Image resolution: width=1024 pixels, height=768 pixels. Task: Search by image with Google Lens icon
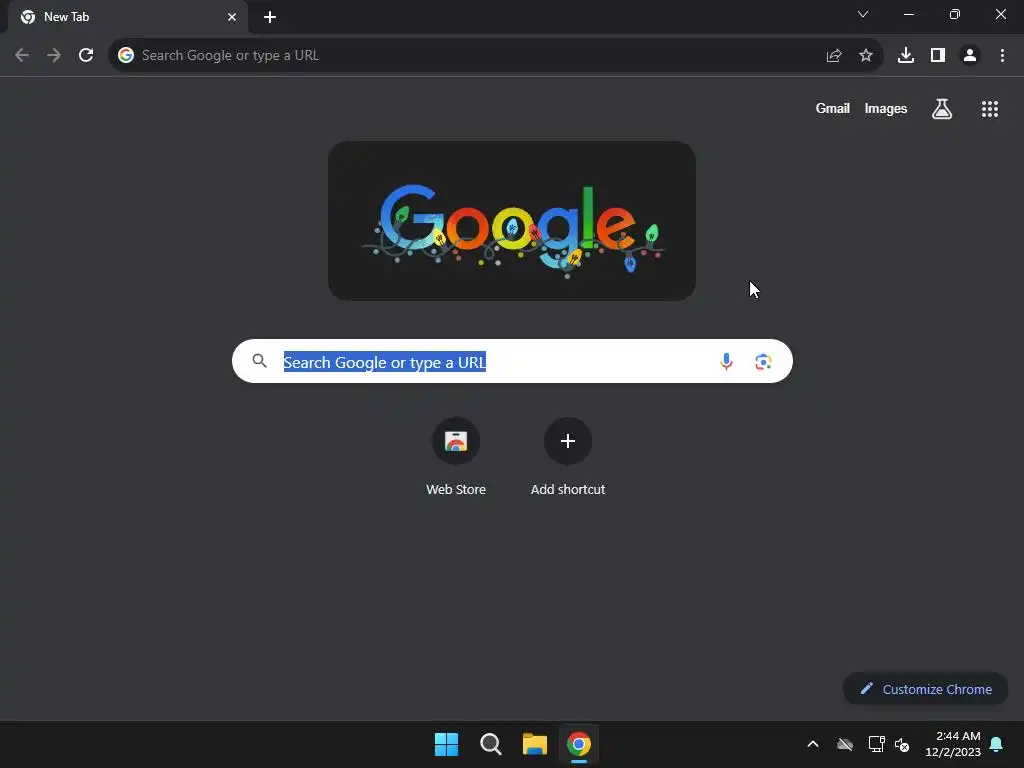click(x=763, y=361)
